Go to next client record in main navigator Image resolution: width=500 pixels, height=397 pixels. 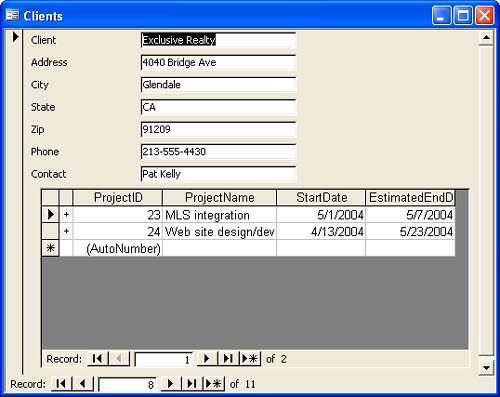(171, 384)
